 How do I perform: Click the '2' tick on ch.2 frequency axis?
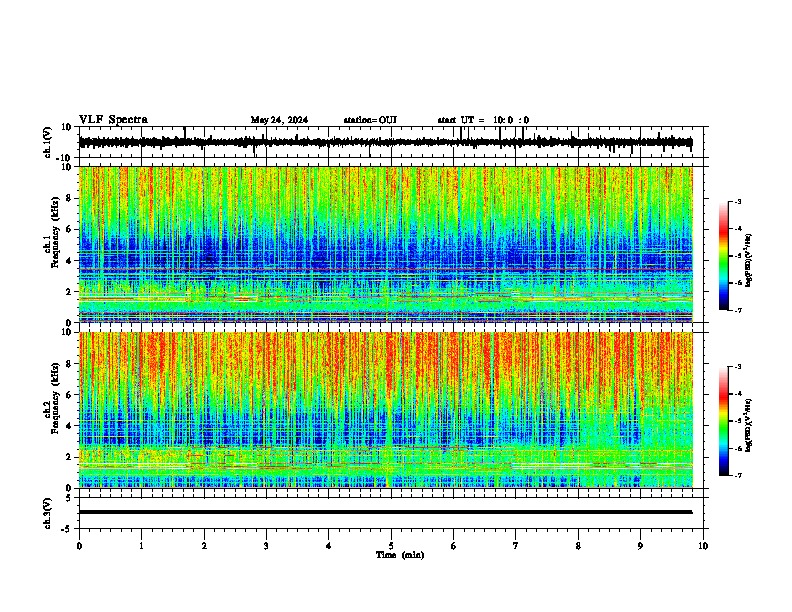click(69, 457)
